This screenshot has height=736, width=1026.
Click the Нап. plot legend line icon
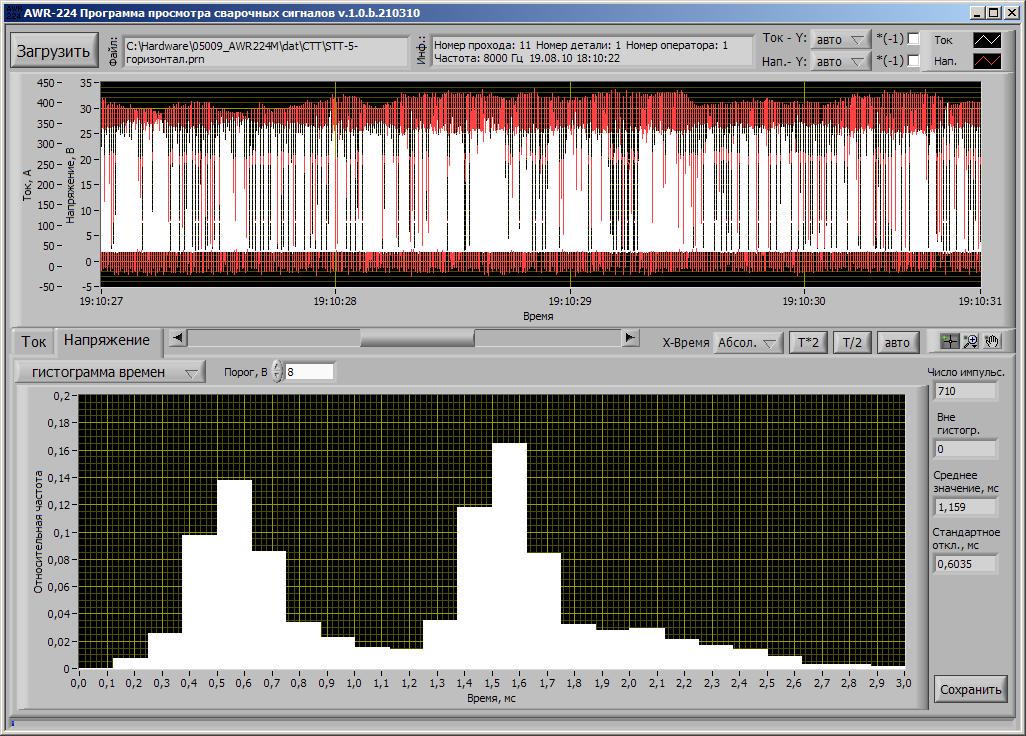(988, 61)
